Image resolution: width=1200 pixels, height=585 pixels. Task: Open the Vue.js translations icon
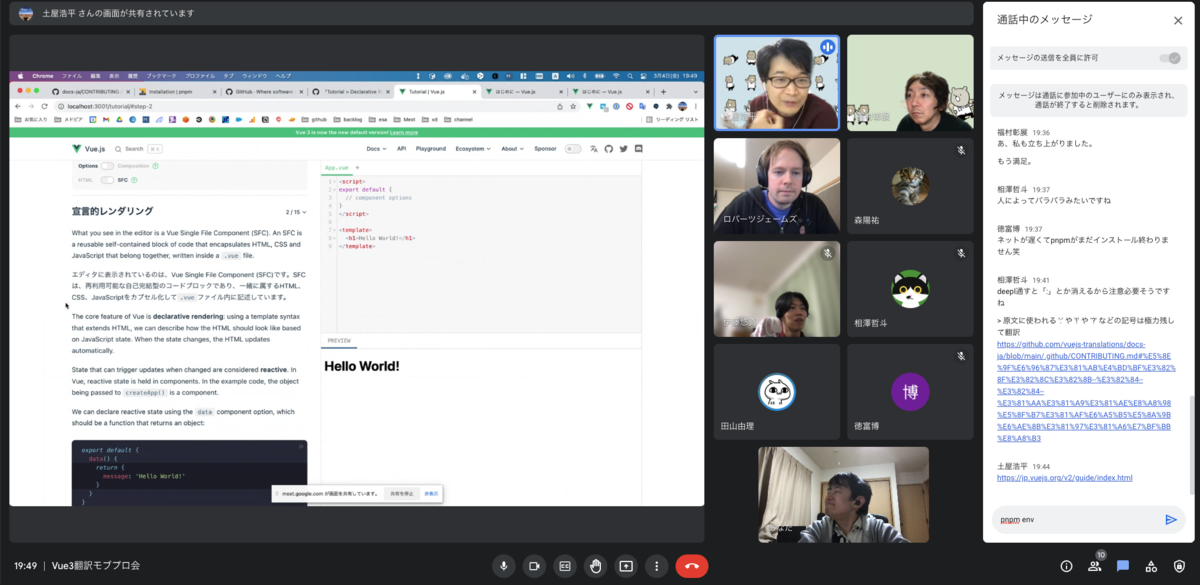(x=594, y=149)
